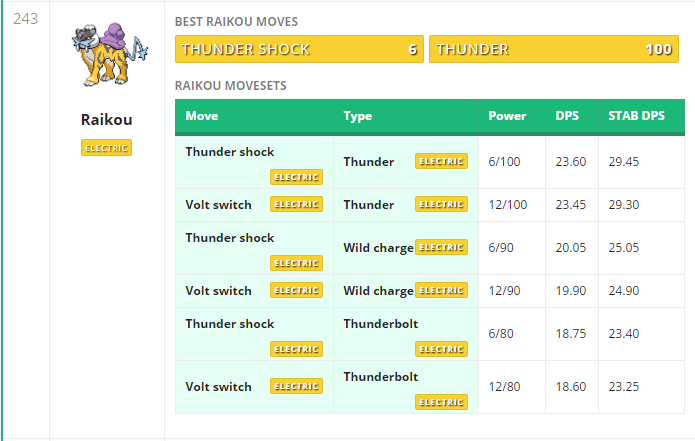
Task: Click Electric badge beside Wild charge, 12/90 row
Action: coord(441,290)
